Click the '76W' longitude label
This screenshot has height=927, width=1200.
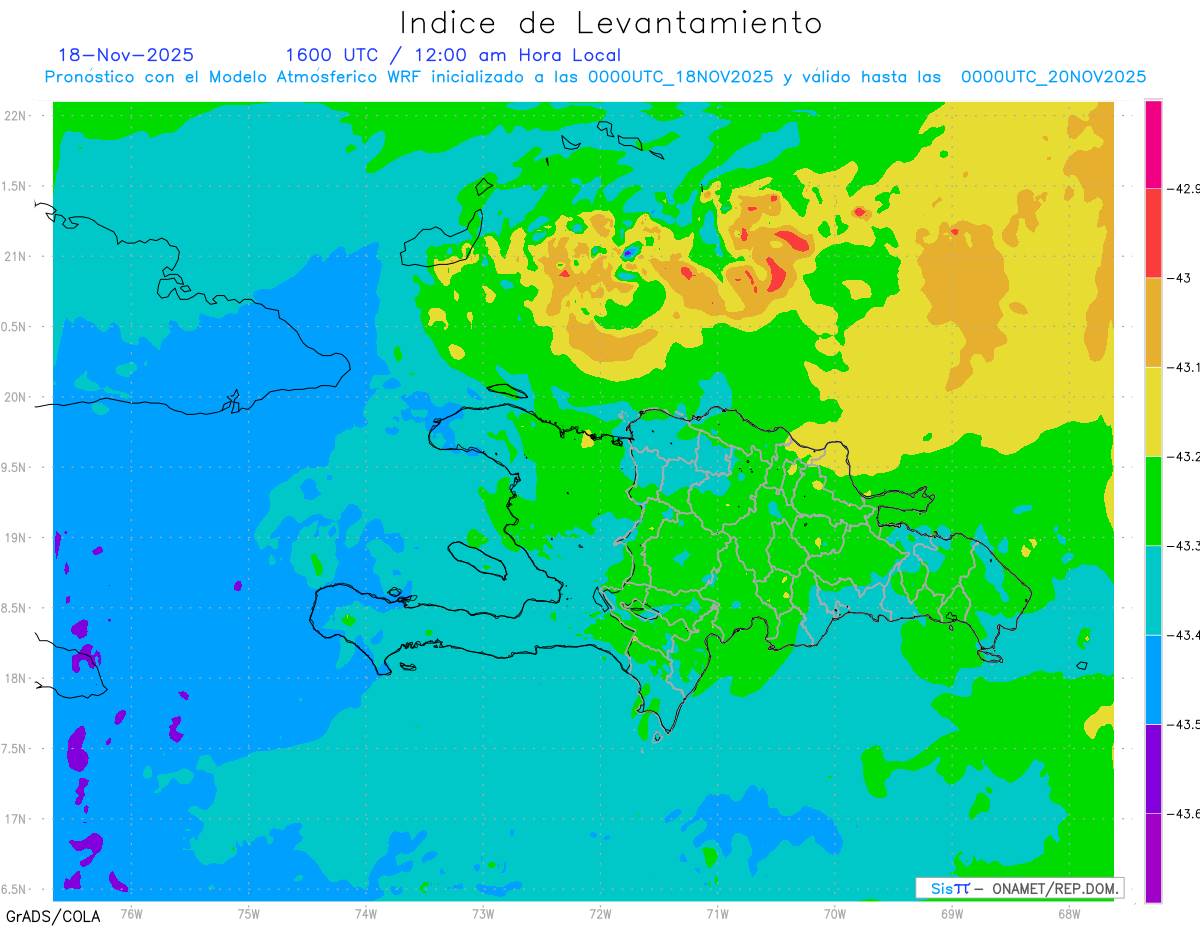click(x=131, y=913)
